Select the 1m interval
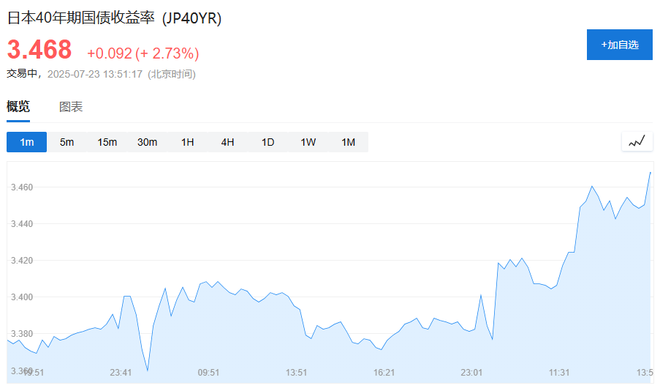Viewport: 660px width, 391px height. [27, 142]
